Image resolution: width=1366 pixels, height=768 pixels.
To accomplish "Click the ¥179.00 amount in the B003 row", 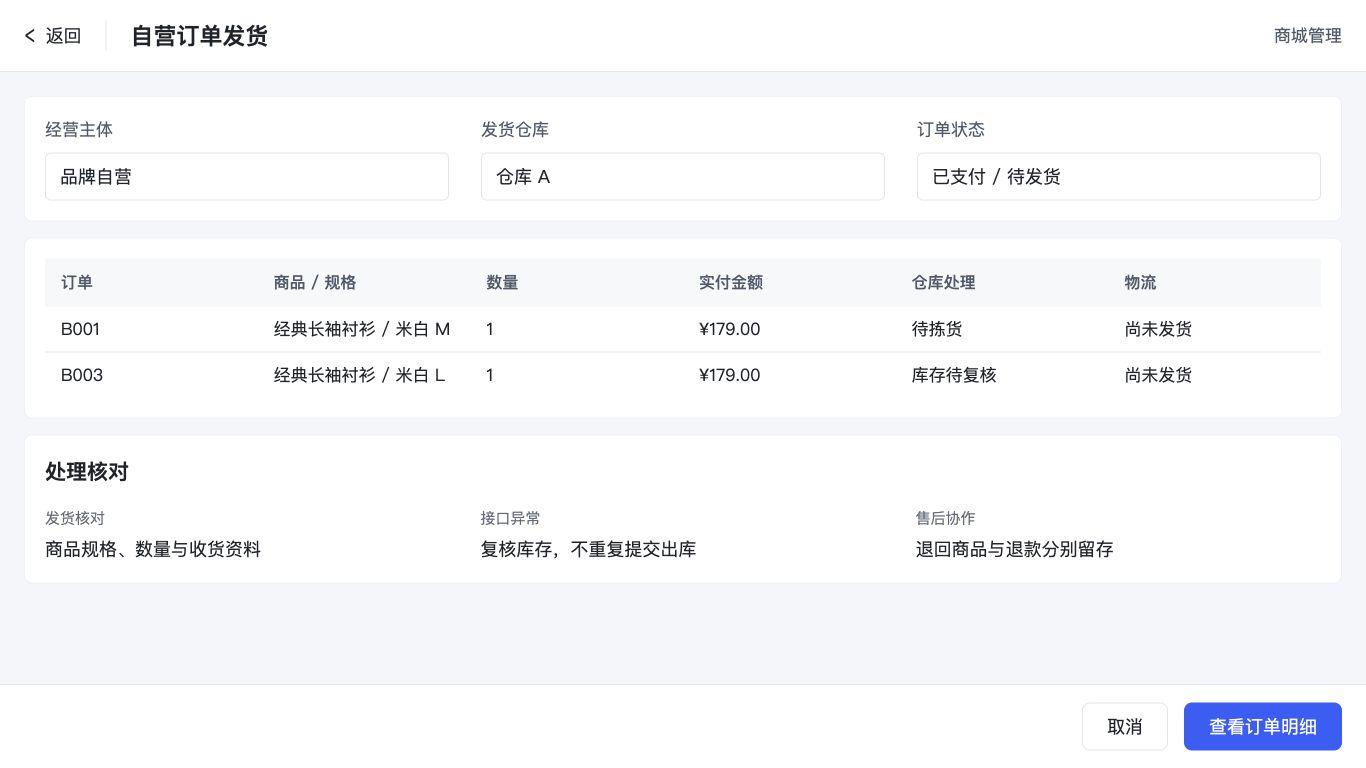I will pyautogui.click(x=730, y=375).
